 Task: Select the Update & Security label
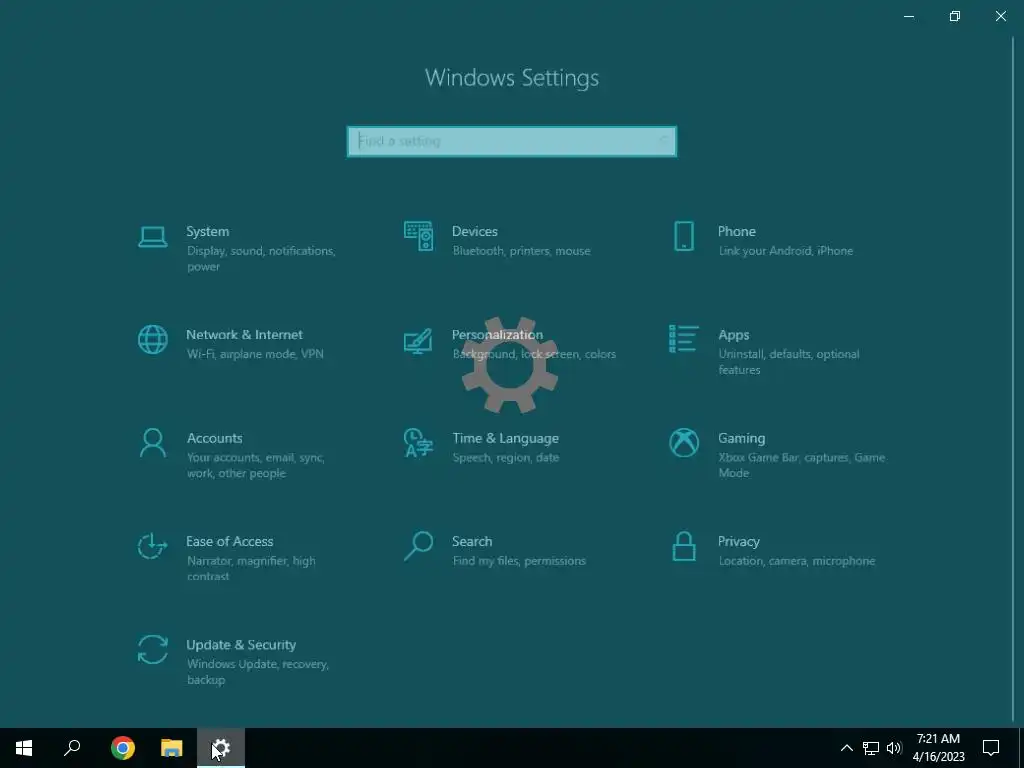click(241, 645)
